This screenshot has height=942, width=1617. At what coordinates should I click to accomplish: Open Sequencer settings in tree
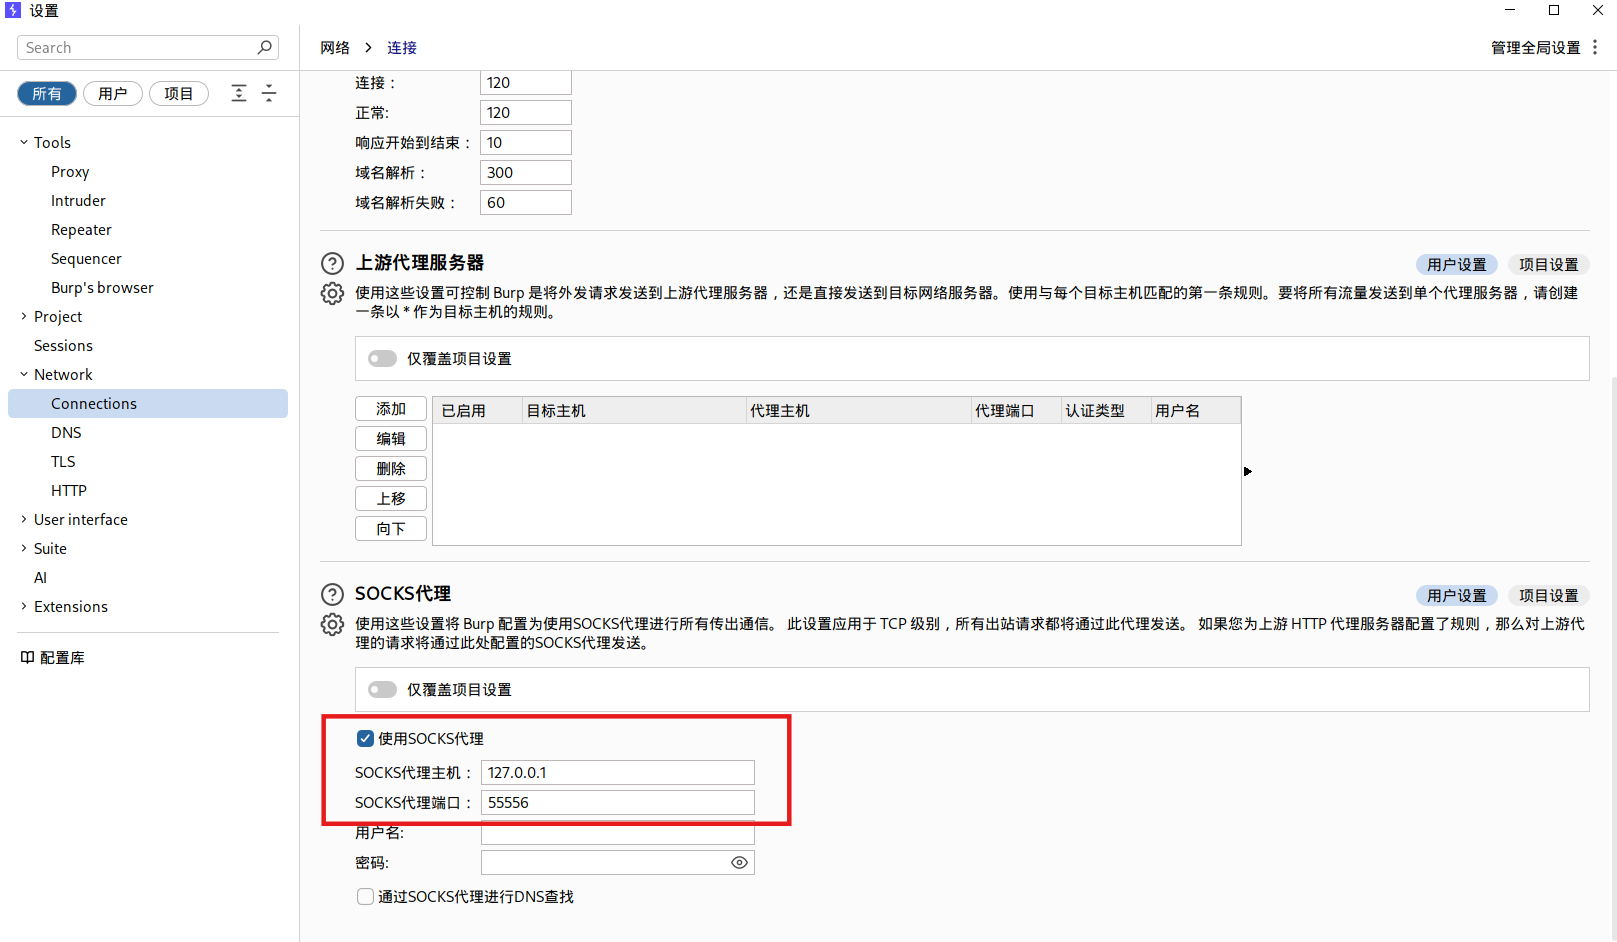point(86,258)
